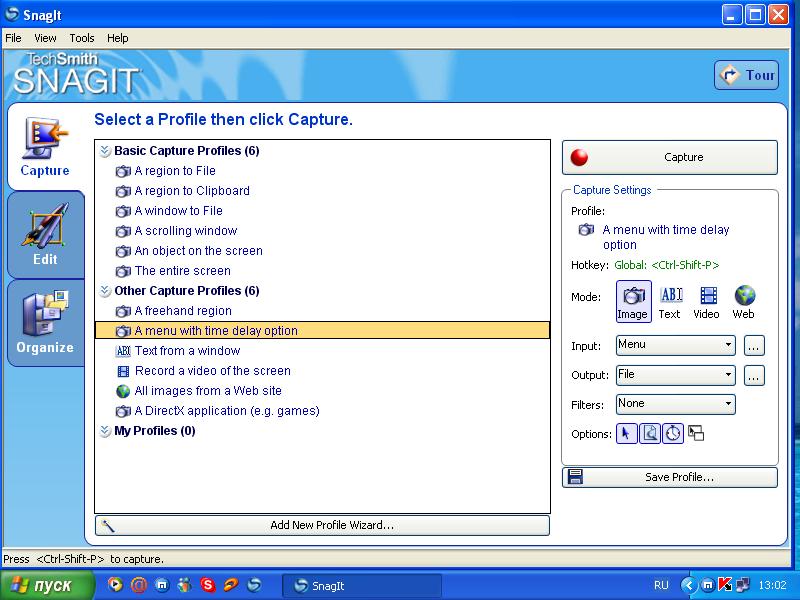Select highlighted A menu with time delay option row
The height and width of the screenshot is (600, 800).
(322, 331)
